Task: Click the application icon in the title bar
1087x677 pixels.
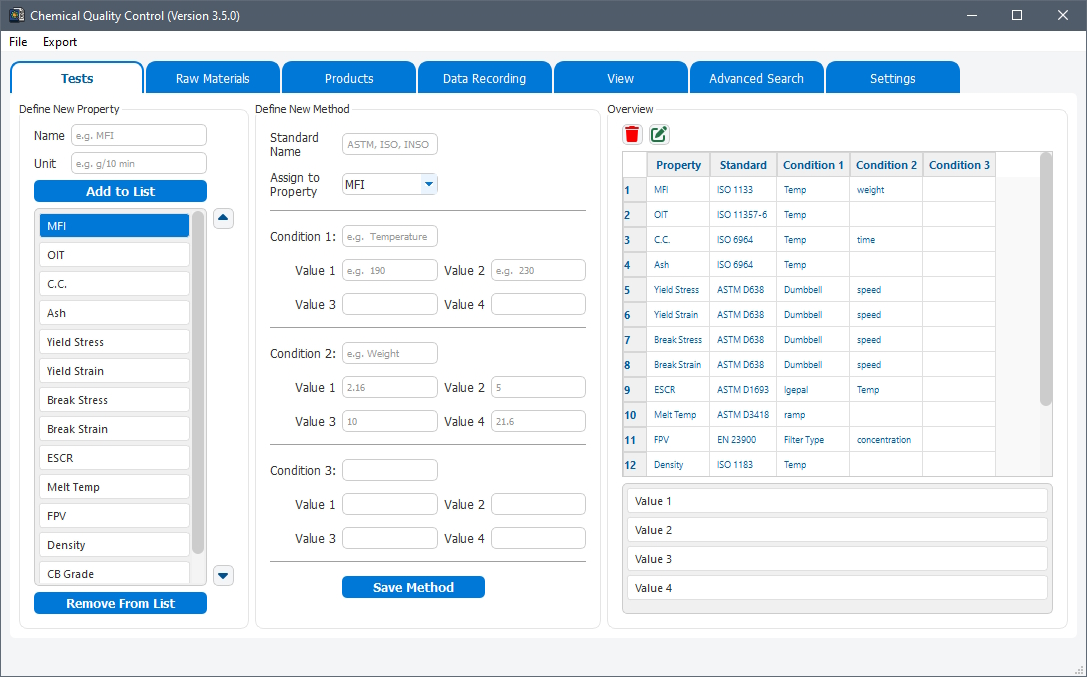Action: [16, 15]
